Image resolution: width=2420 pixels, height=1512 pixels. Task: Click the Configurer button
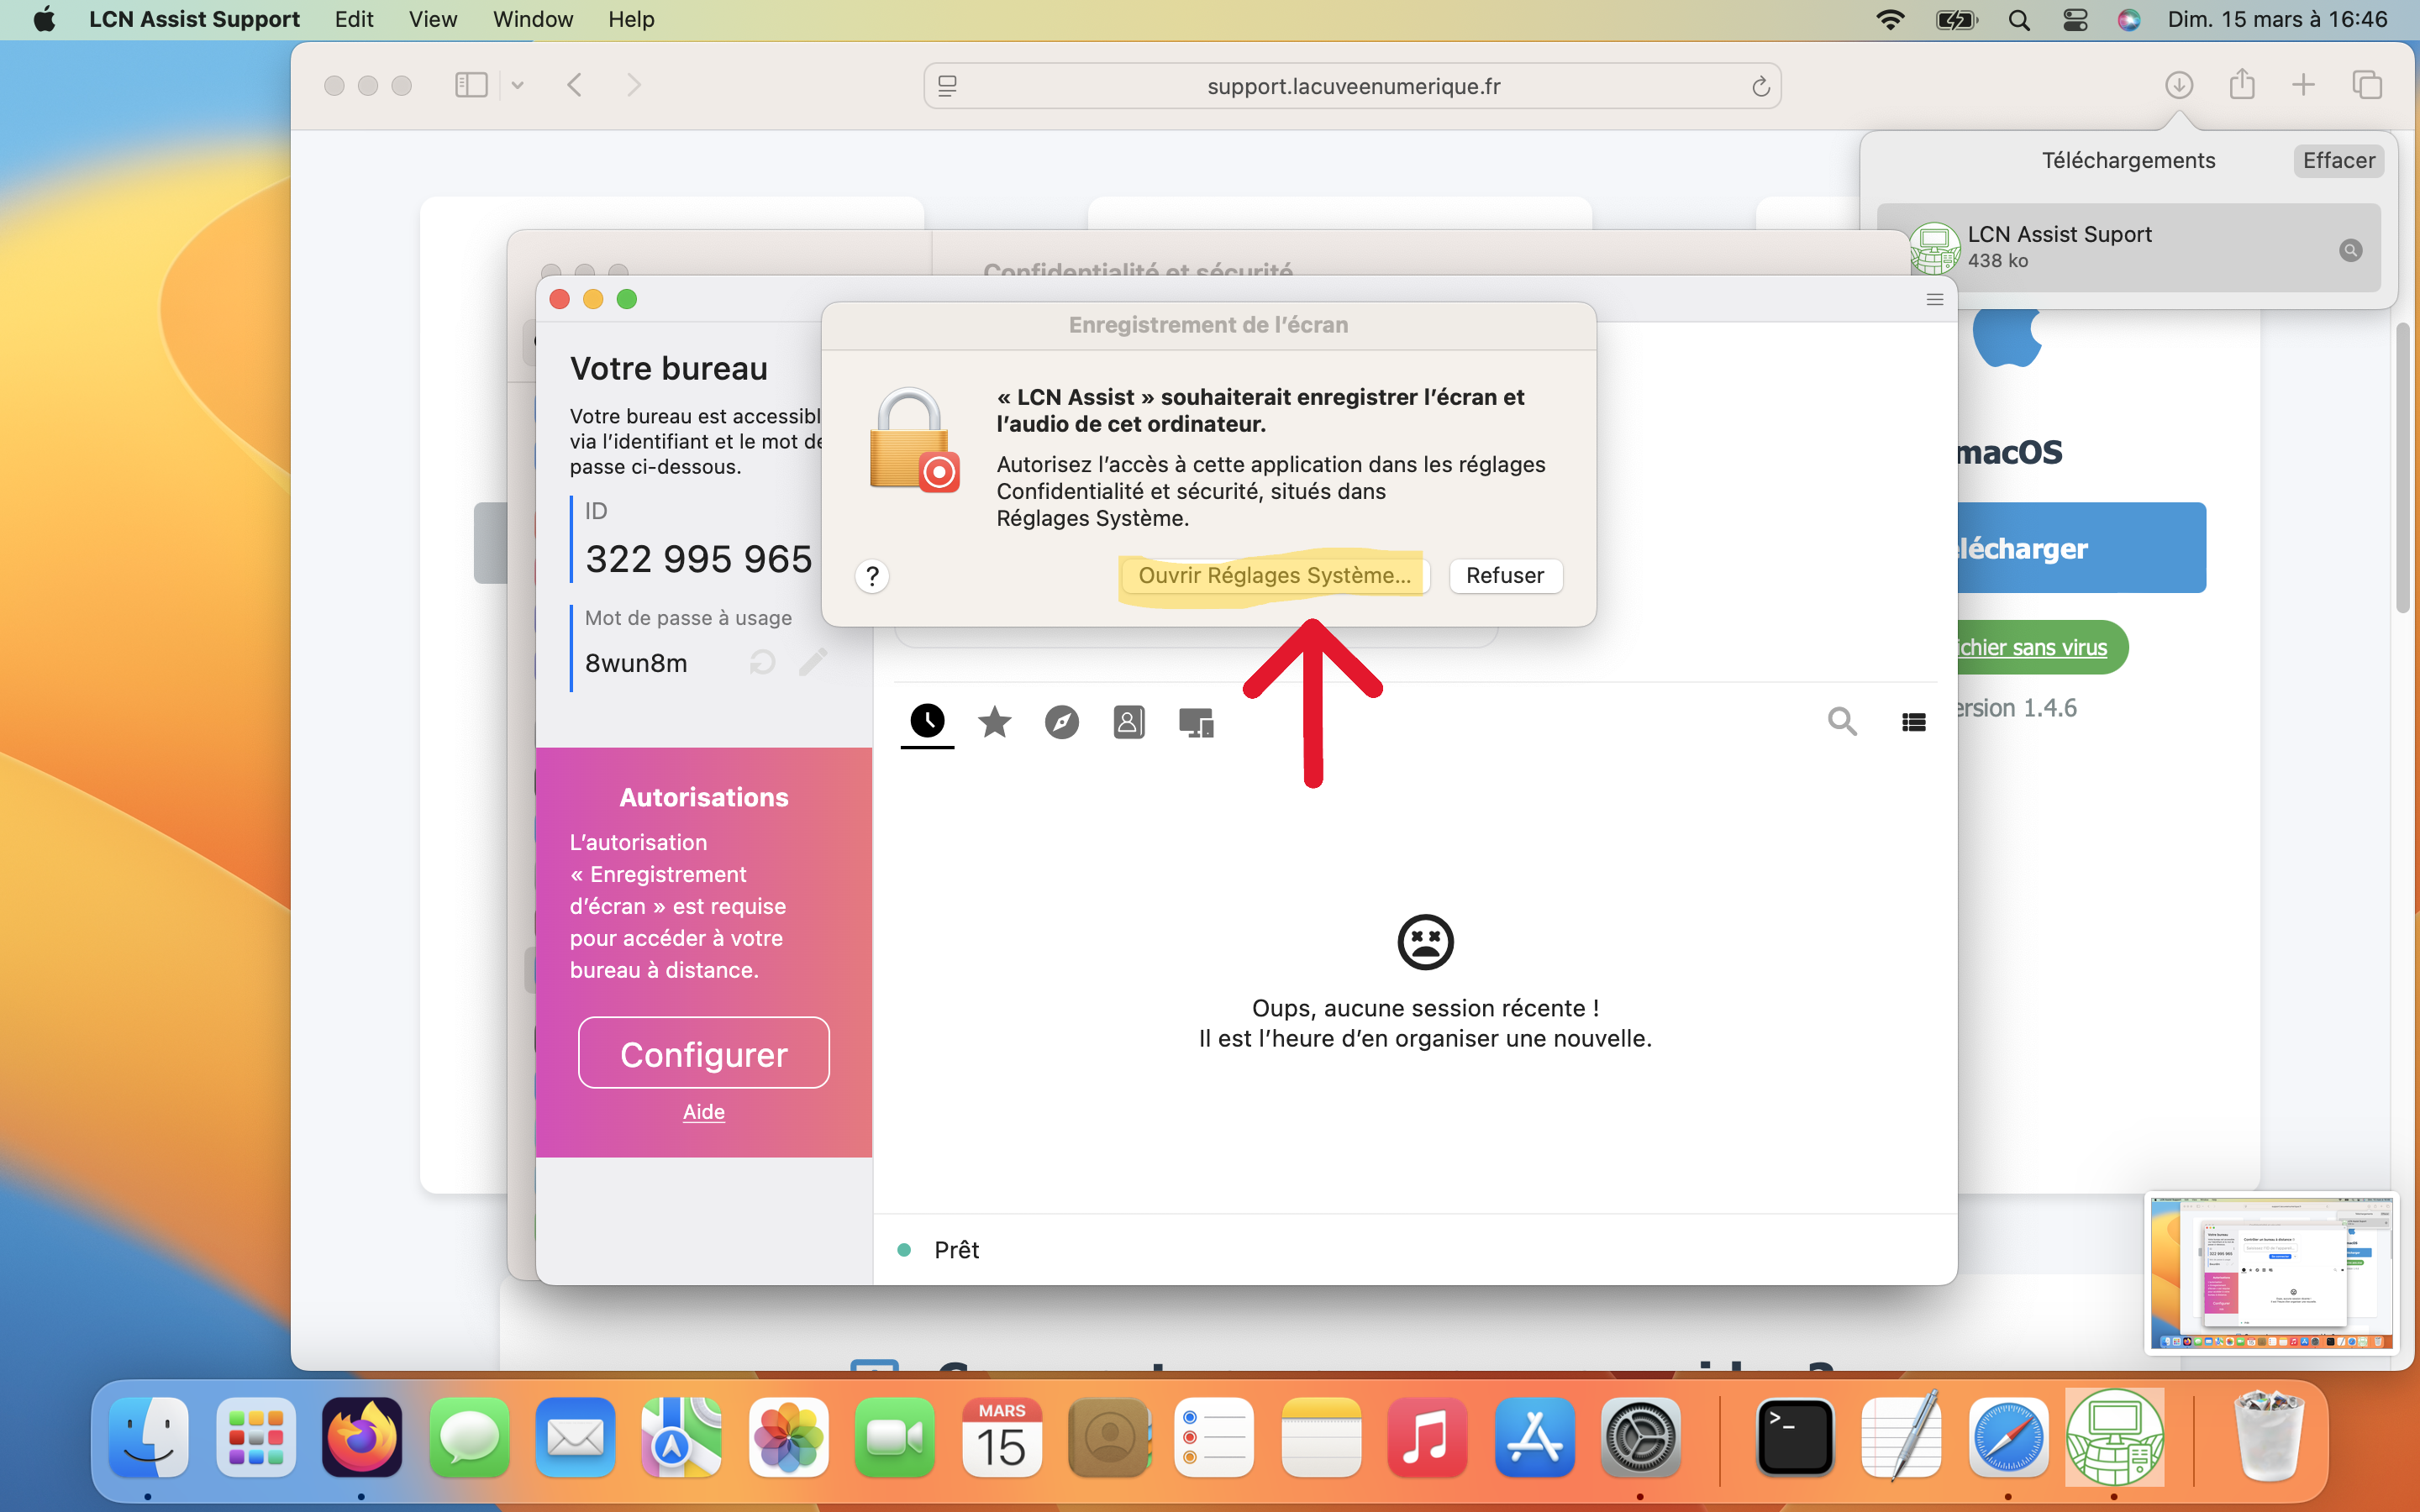(703, 1053)
